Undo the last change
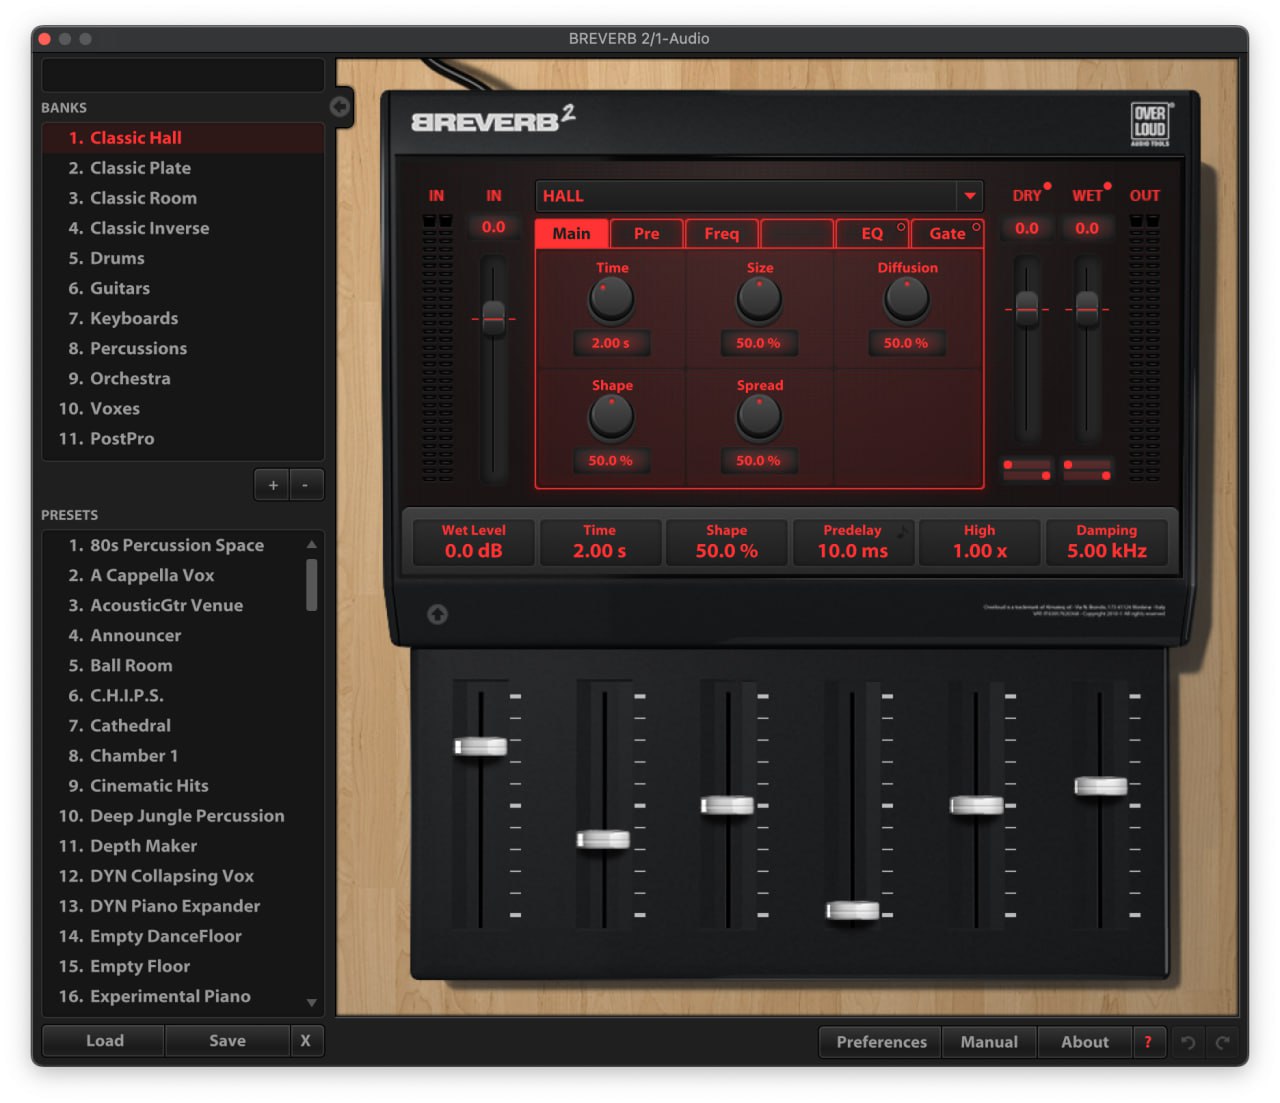The height and width of the screenshot is (1103, 1280). (1188, 1042)
